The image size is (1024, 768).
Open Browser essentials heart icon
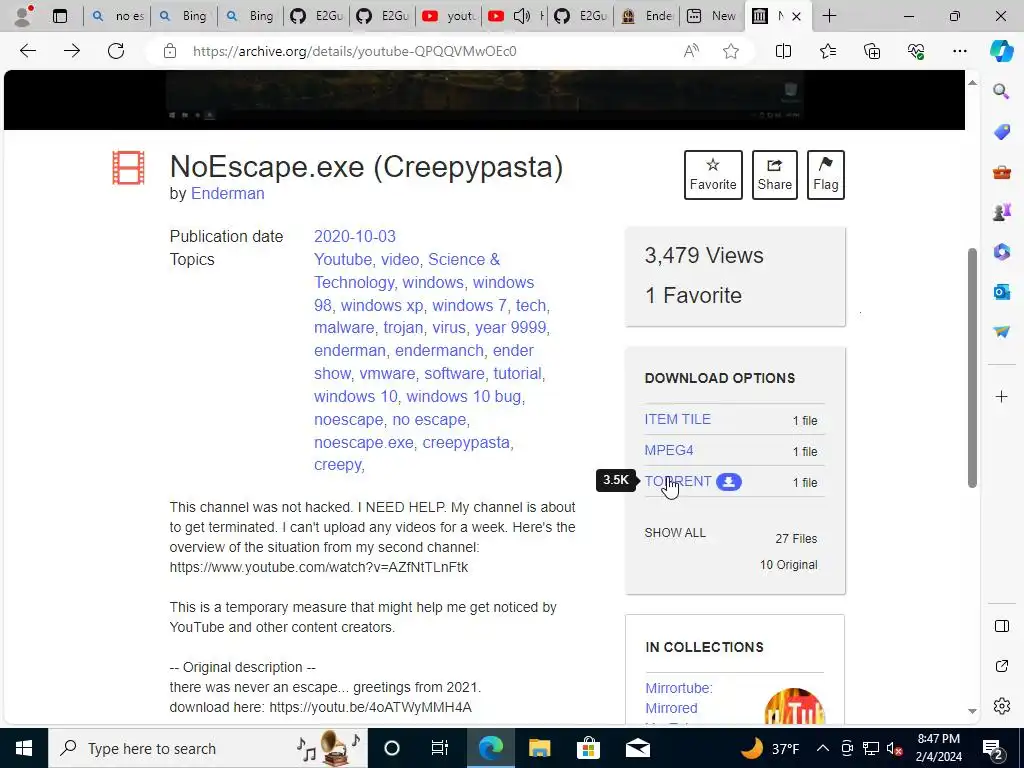point(916,51)
